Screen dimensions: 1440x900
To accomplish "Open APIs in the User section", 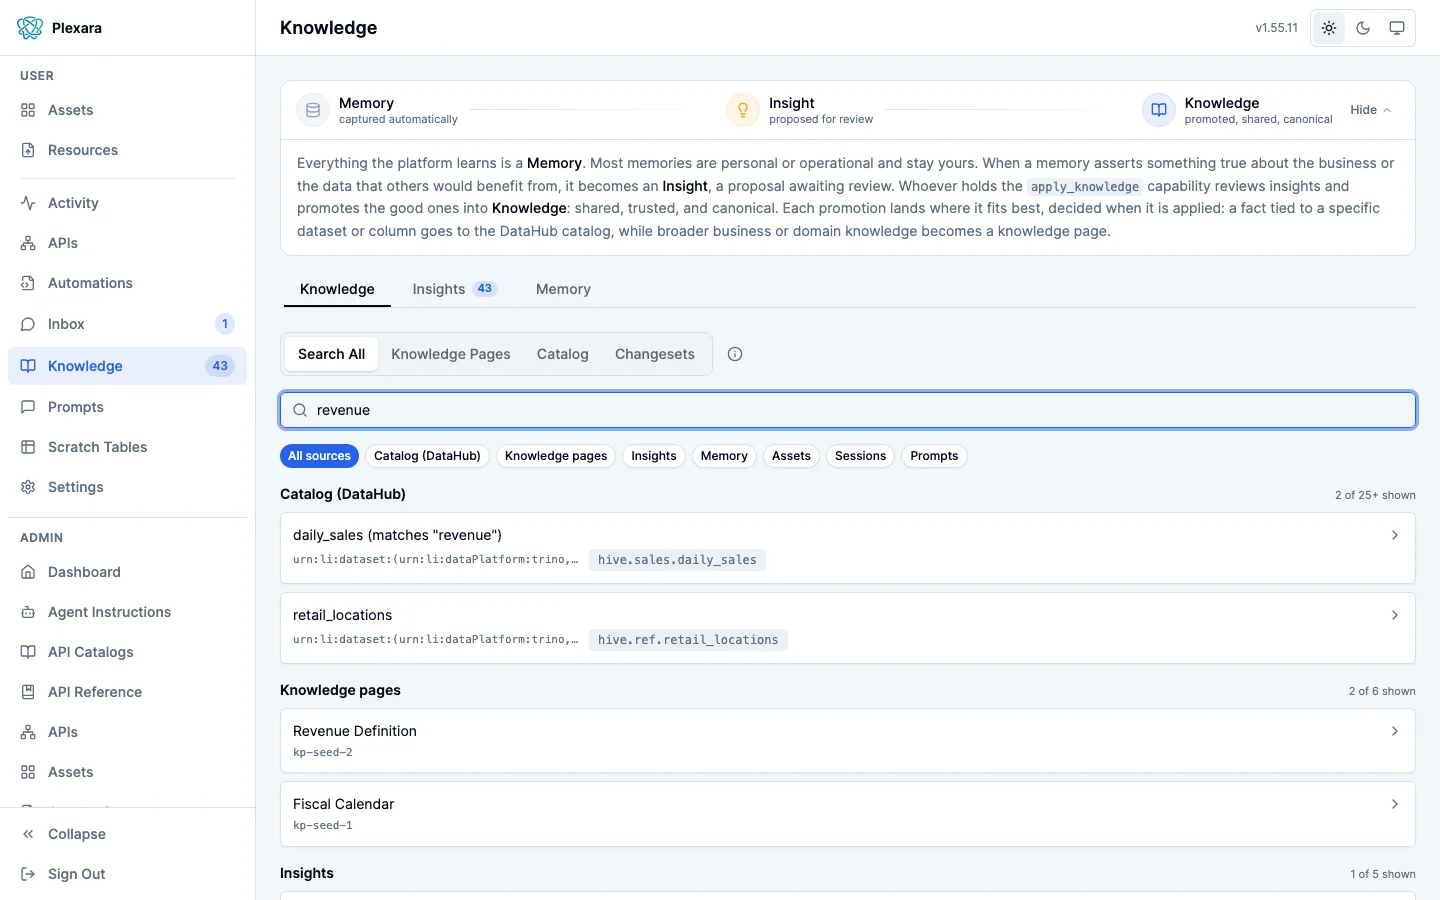I will pyautogui.click(x=127, y=243).
